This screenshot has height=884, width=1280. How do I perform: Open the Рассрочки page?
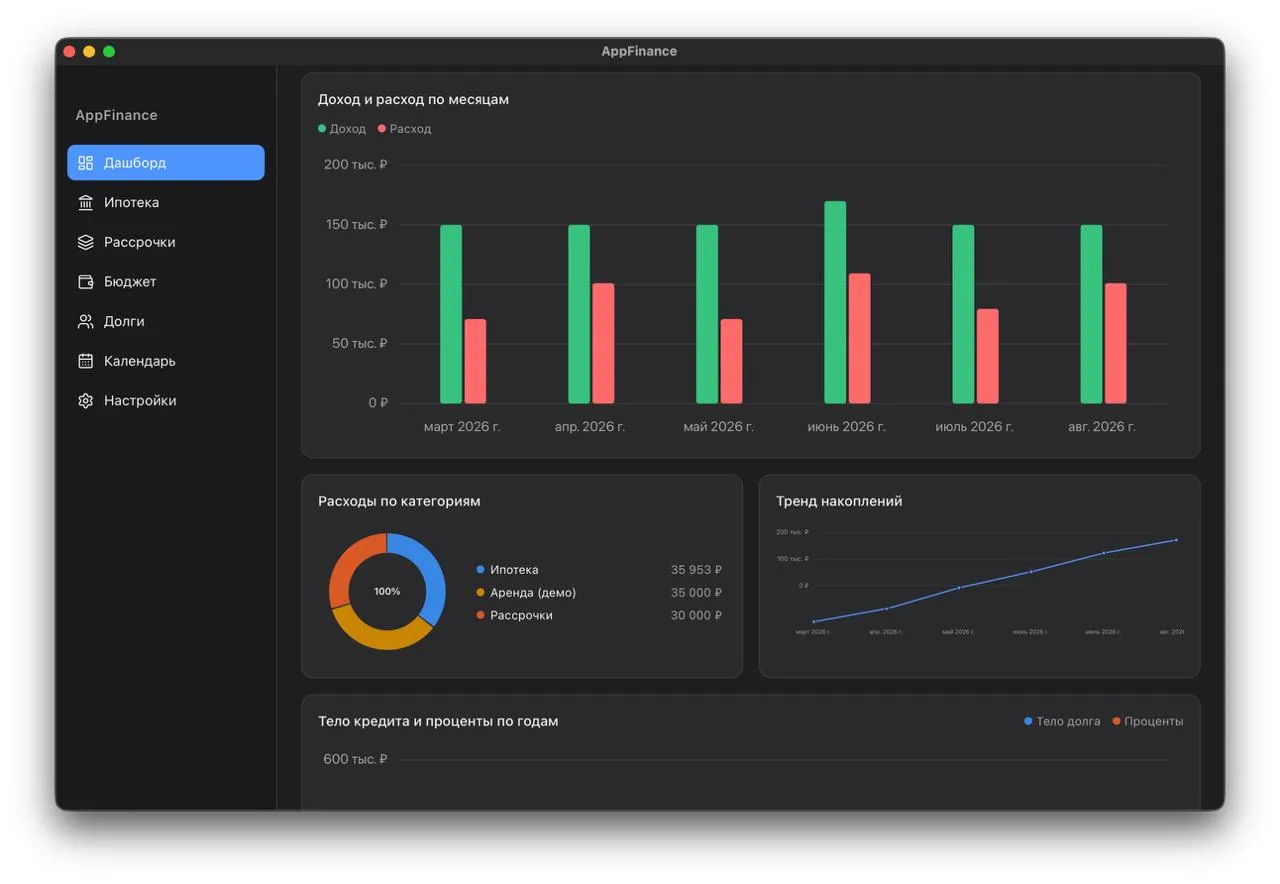pos(166,242)
